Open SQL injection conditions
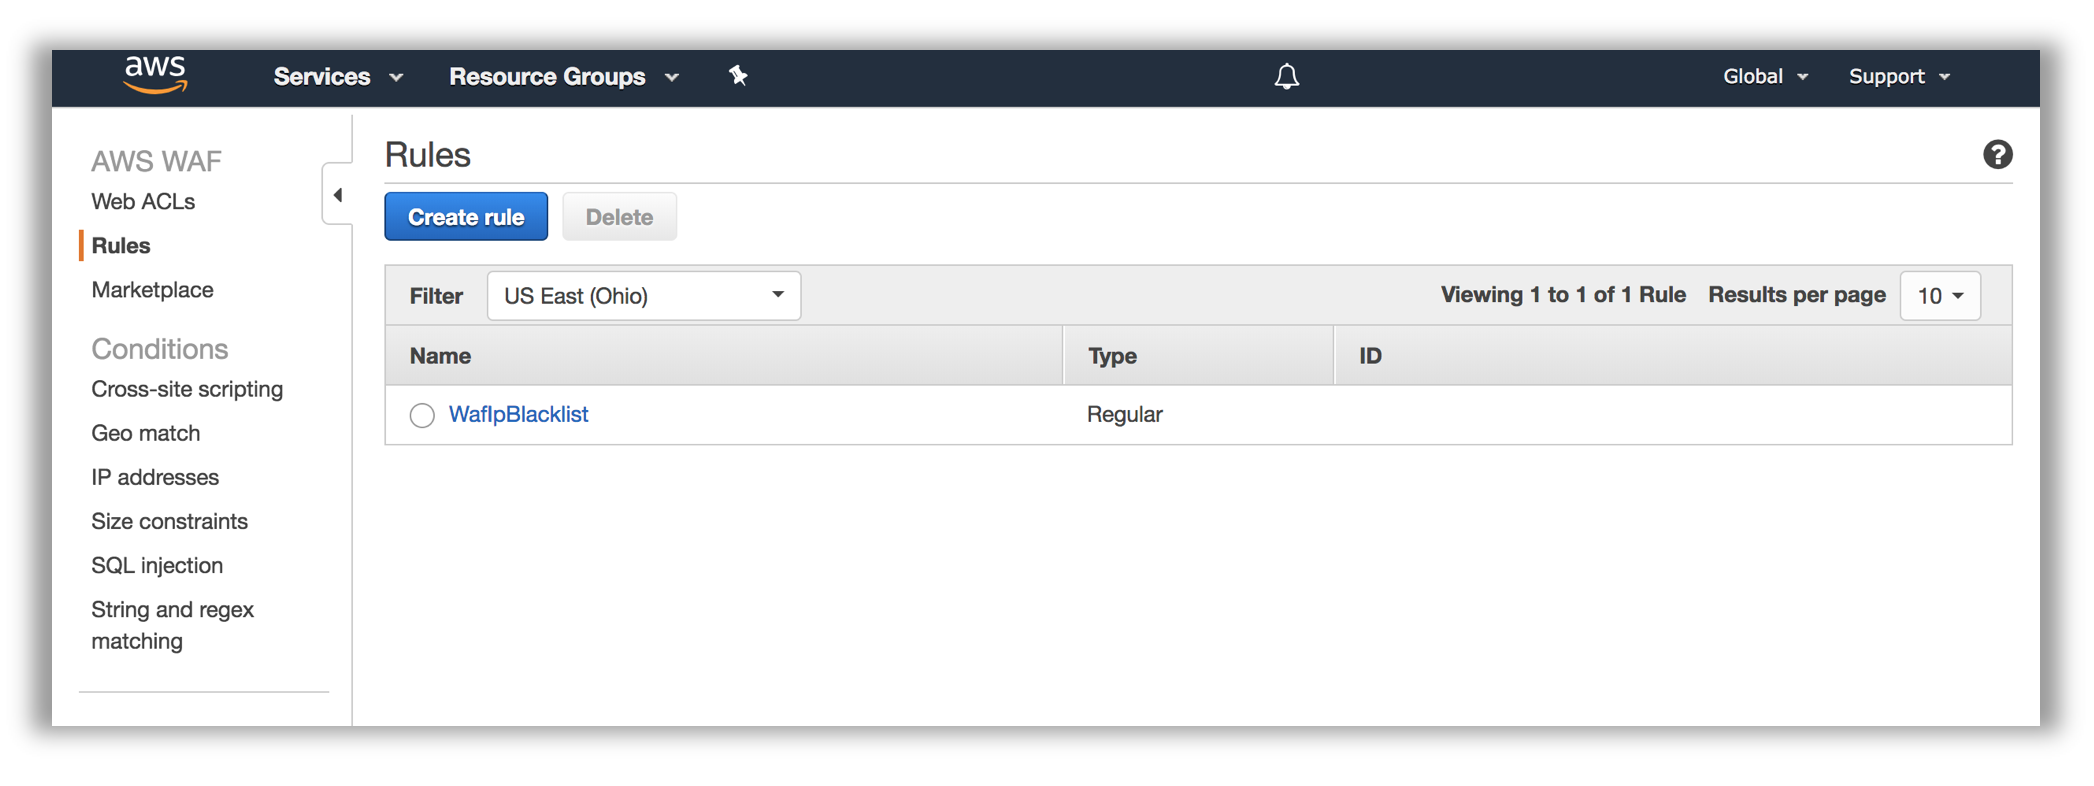2094x786 pixels. [x=157, y=566]
